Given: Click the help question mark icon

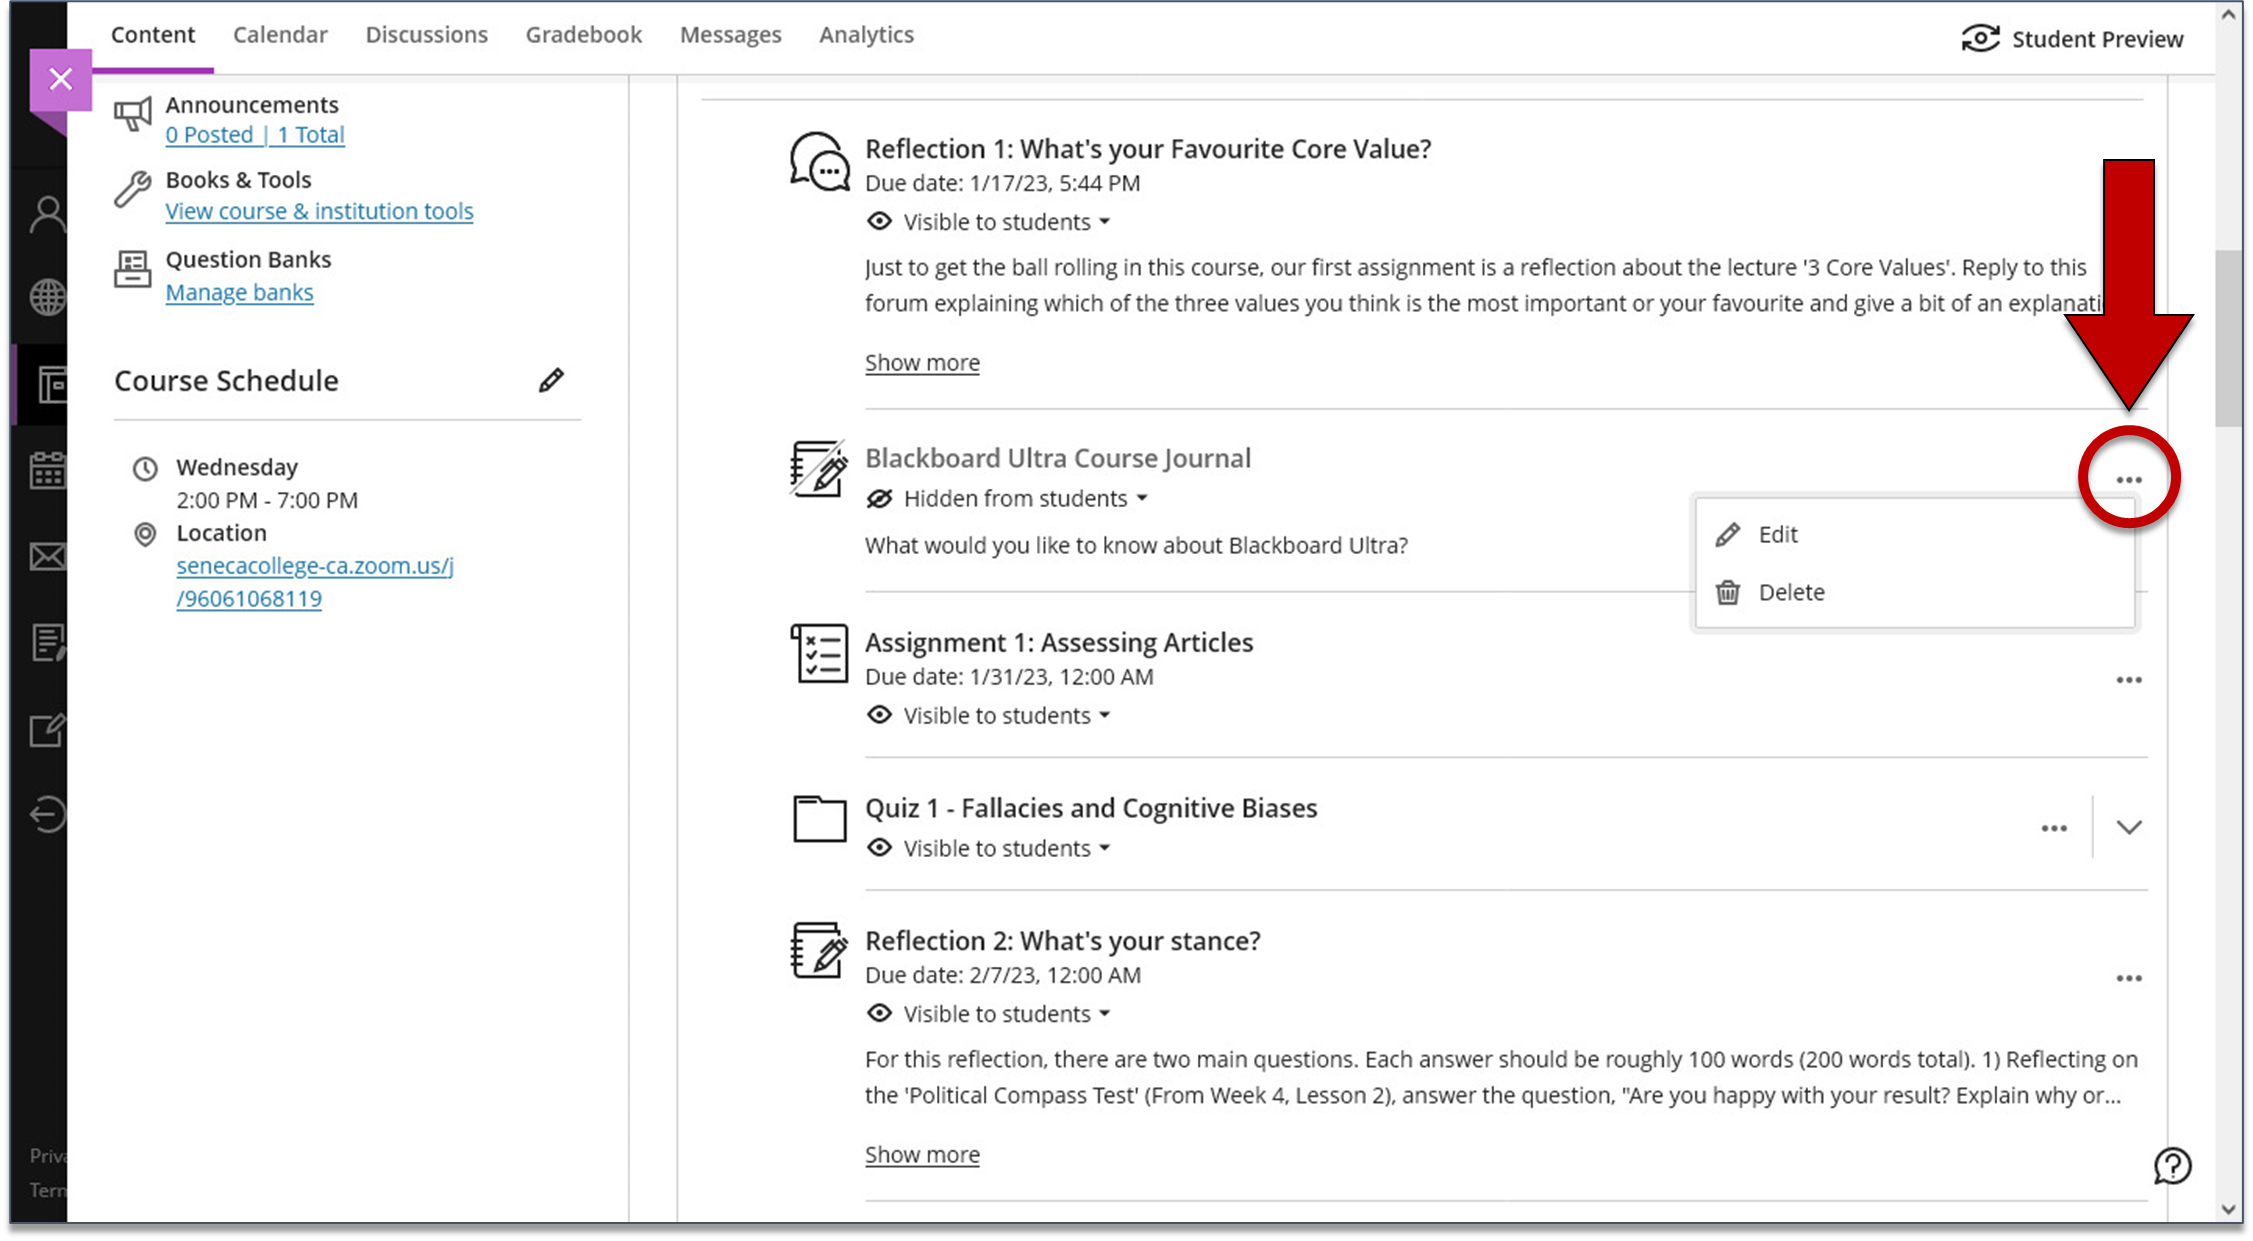Looking at the screenshot, I should pyautogui.click(x=2172, y=1165).
